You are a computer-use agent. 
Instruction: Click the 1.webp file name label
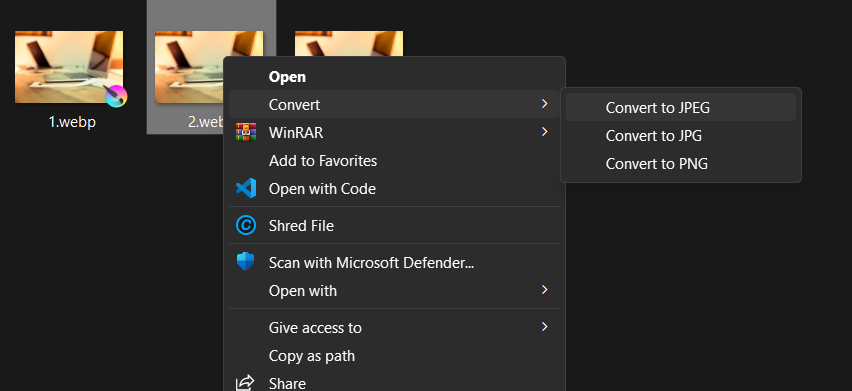pyautogui.click(x=72, y=122)
